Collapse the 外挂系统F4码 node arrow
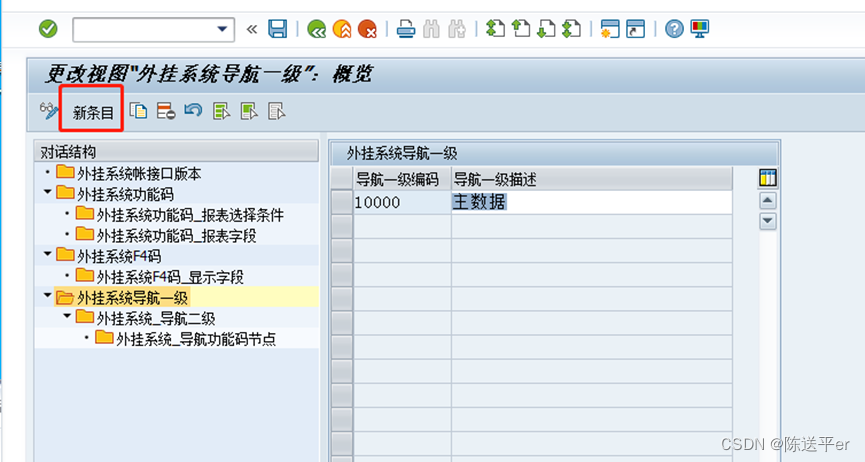Viewport: 865px width, 462px height. point(47,254)
